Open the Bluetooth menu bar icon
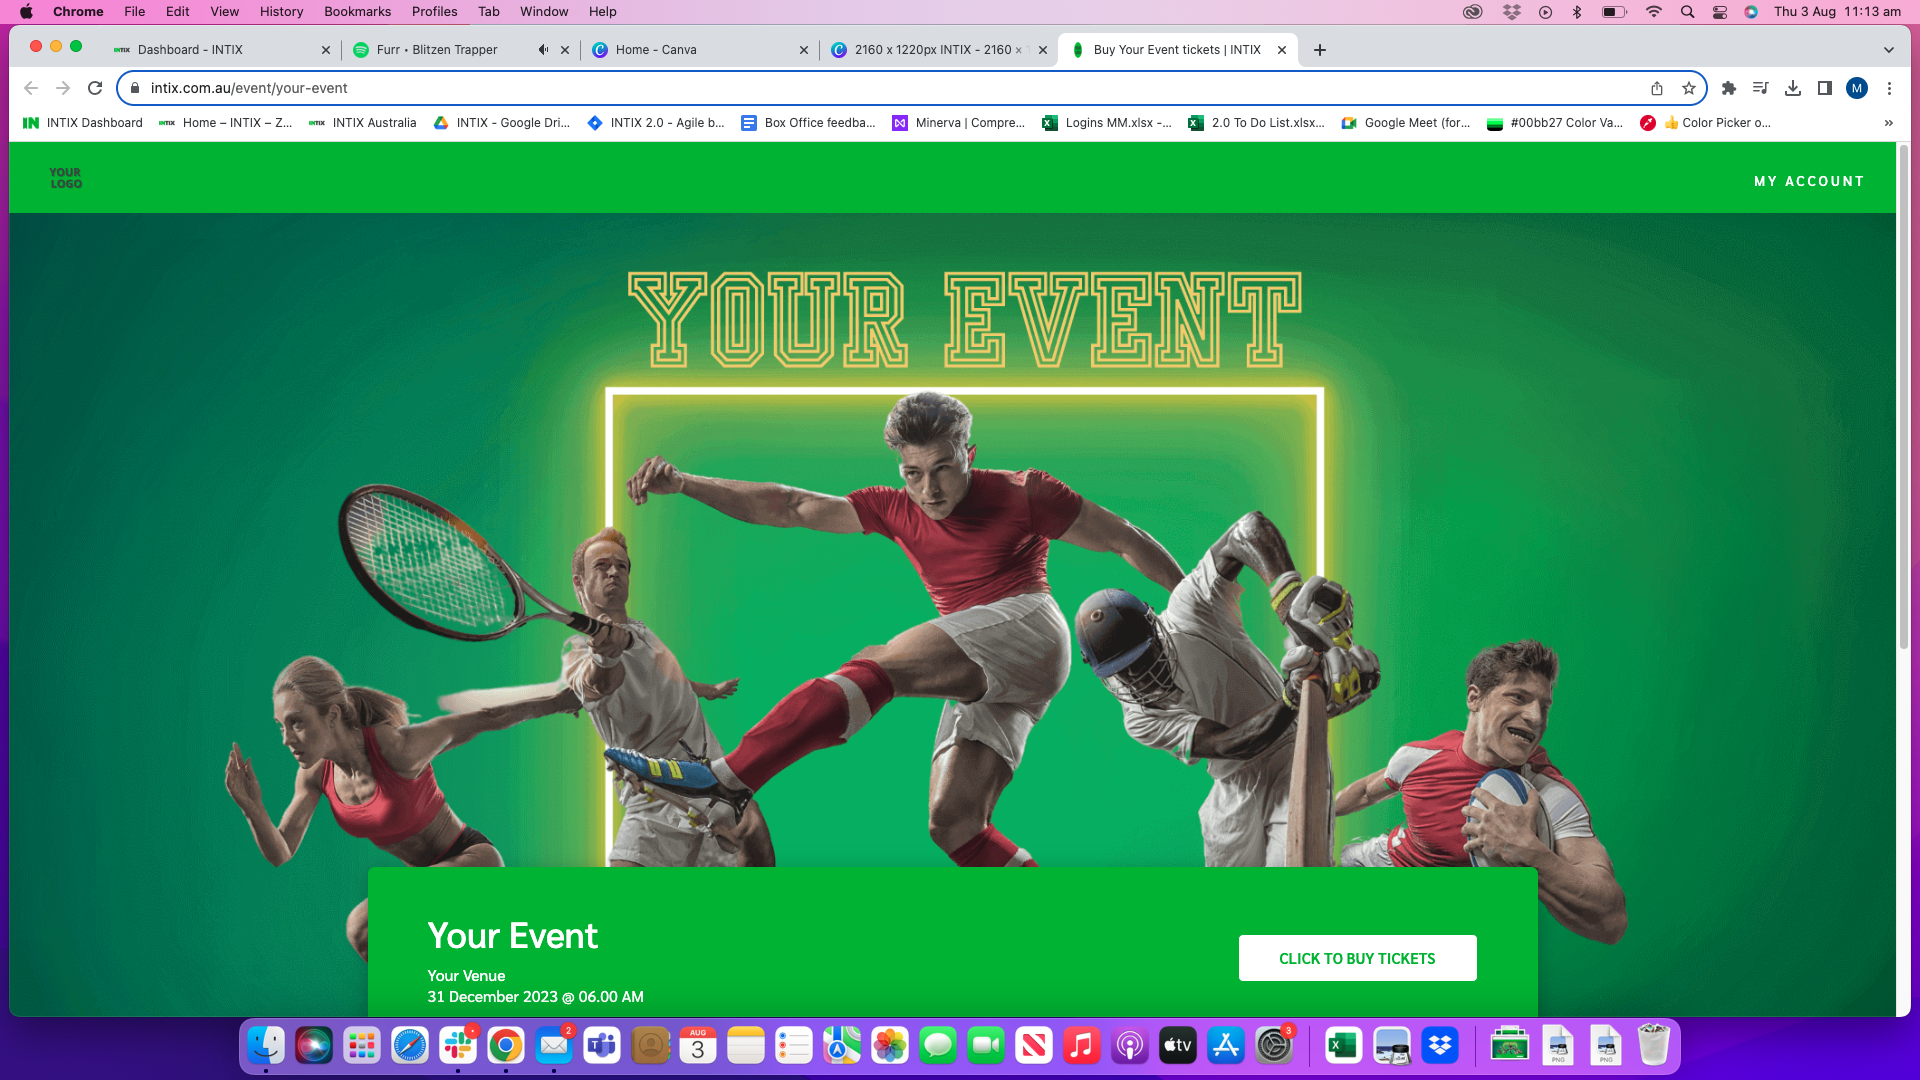The image size is (1920, 1080). coord(1577,12)
